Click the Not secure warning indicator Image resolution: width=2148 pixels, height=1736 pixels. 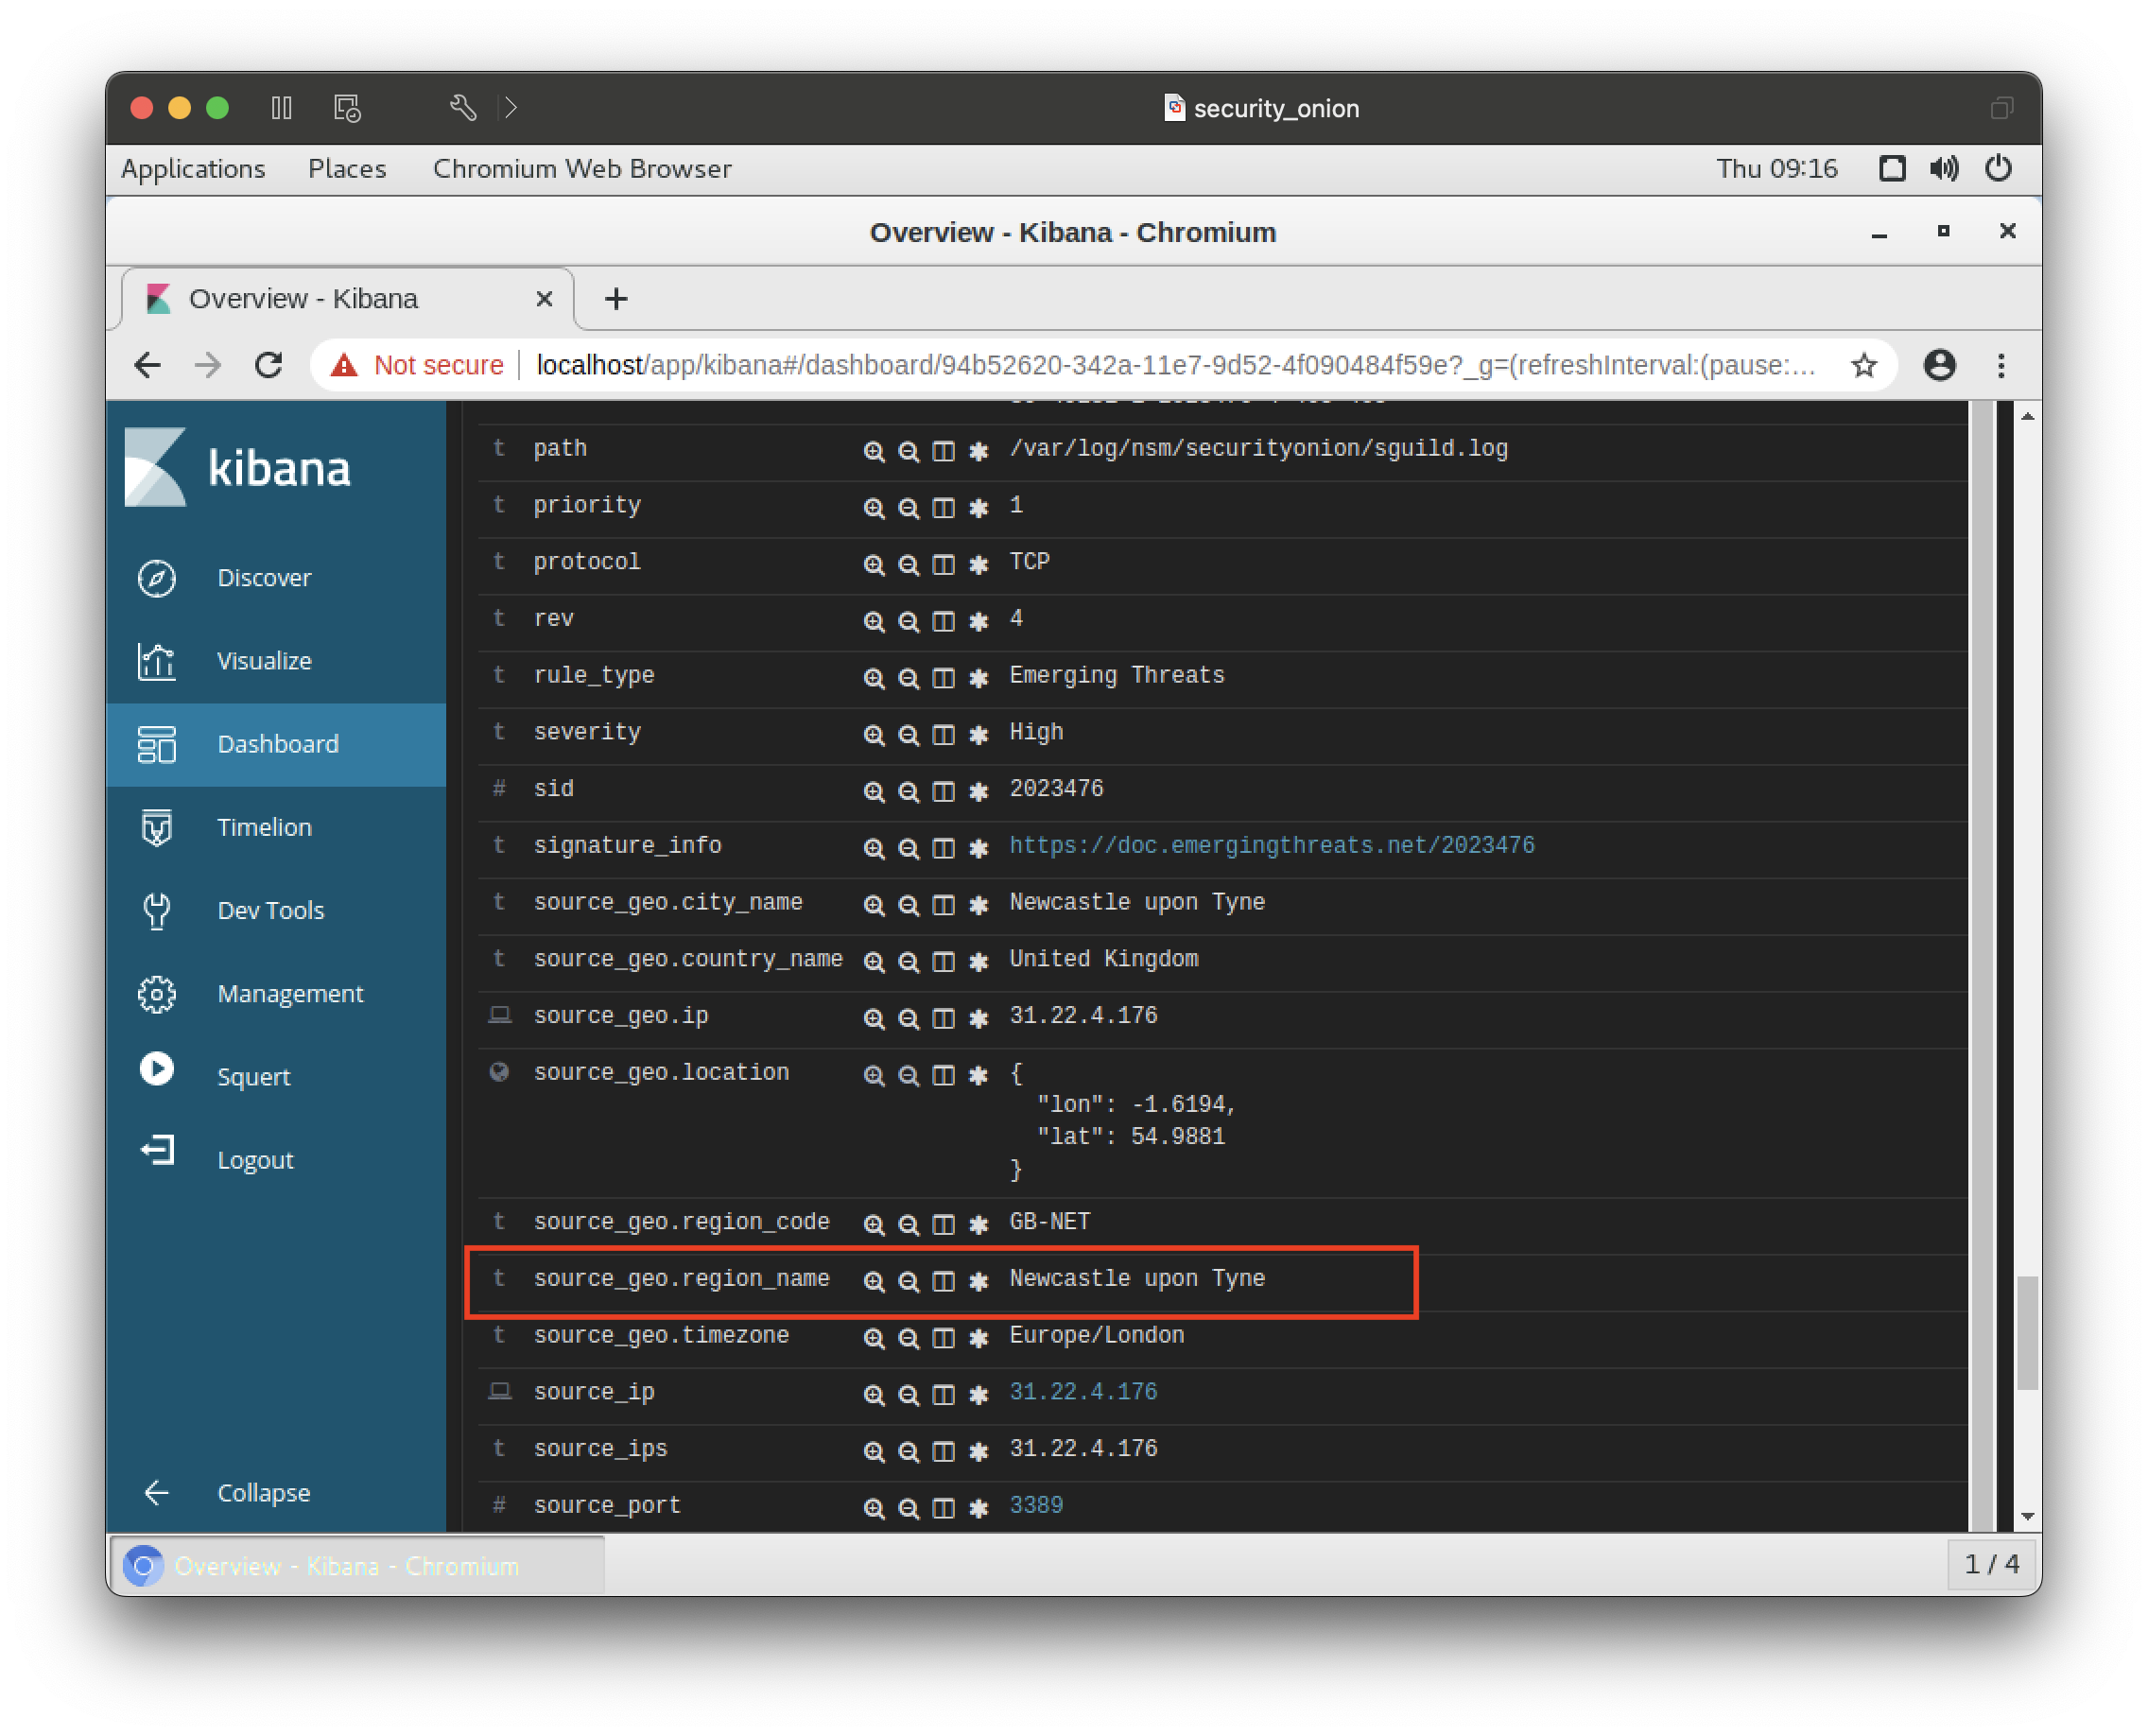coord(417,365)
